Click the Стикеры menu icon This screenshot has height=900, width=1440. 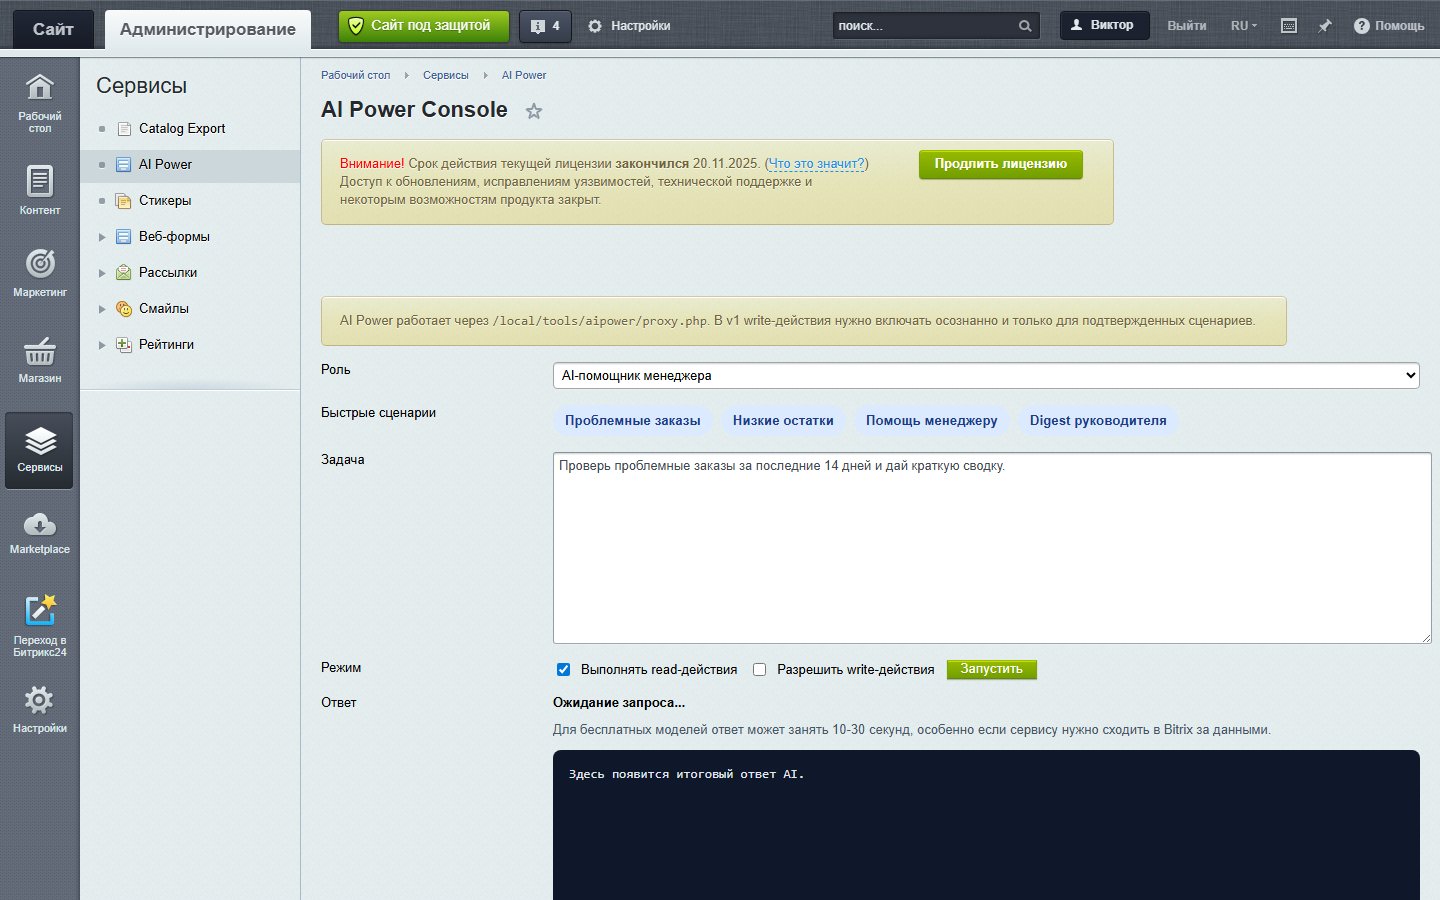pos(124,201)
